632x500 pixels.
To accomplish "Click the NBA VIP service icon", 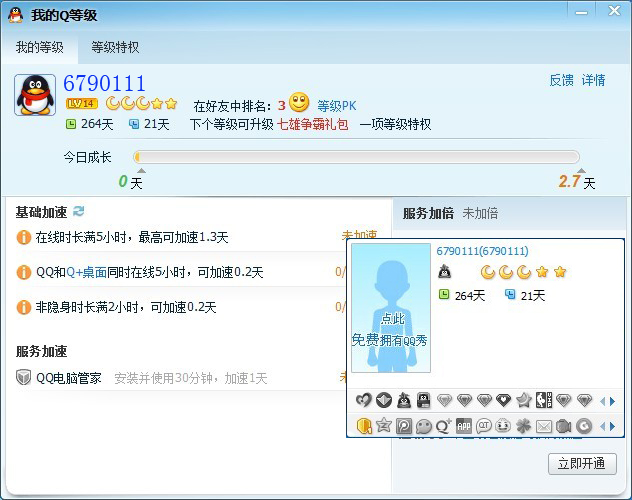I will (x=543, y=400).
